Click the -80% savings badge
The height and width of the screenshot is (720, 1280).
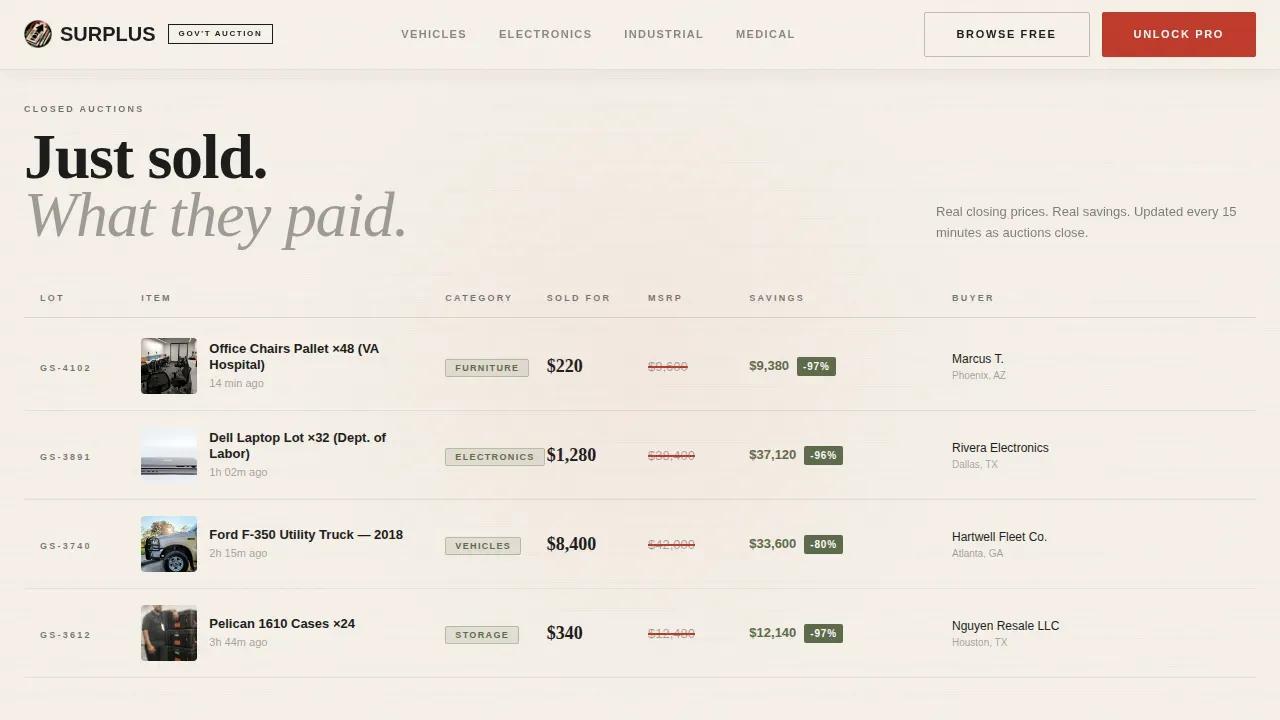[823, 544]
